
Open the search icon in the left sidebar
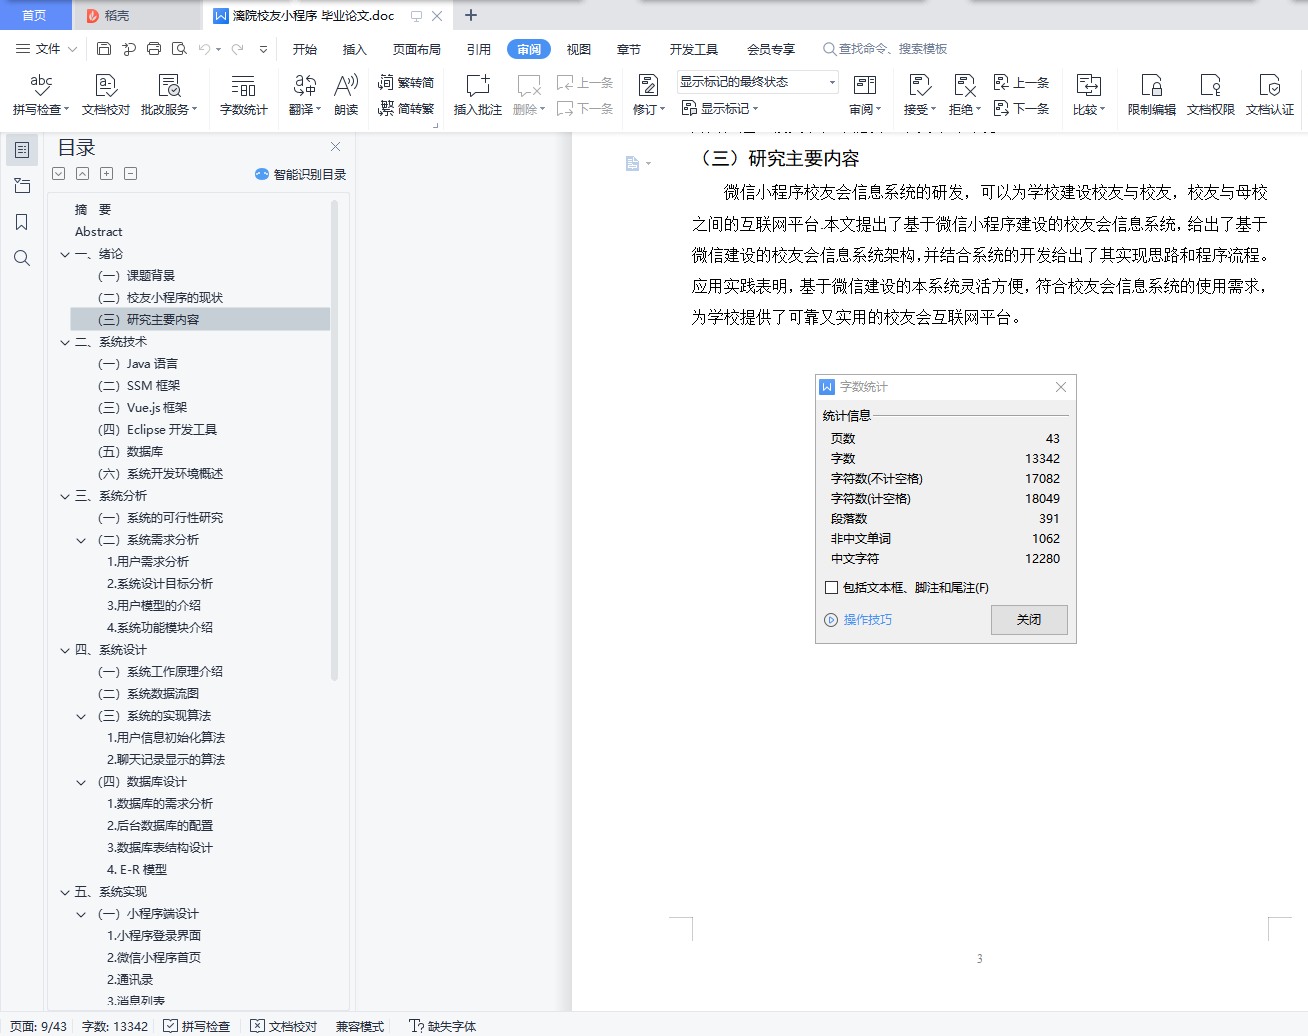[21, 258]
